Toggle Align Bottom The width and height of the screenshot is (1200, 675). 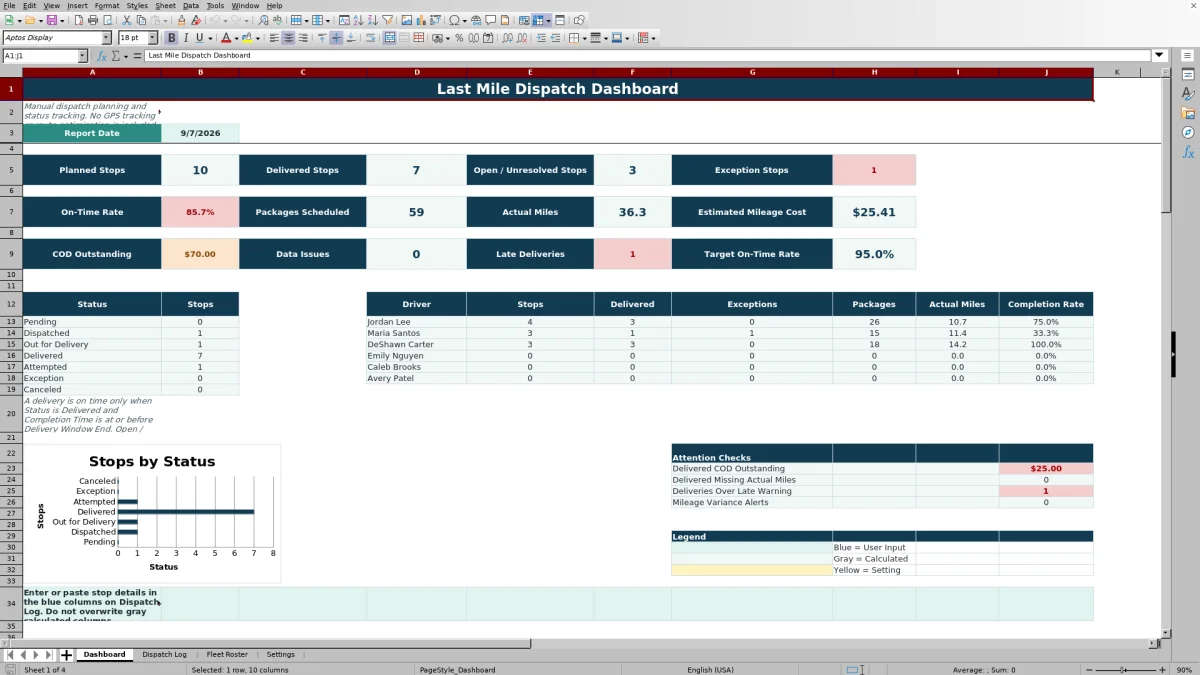(351, 38)
